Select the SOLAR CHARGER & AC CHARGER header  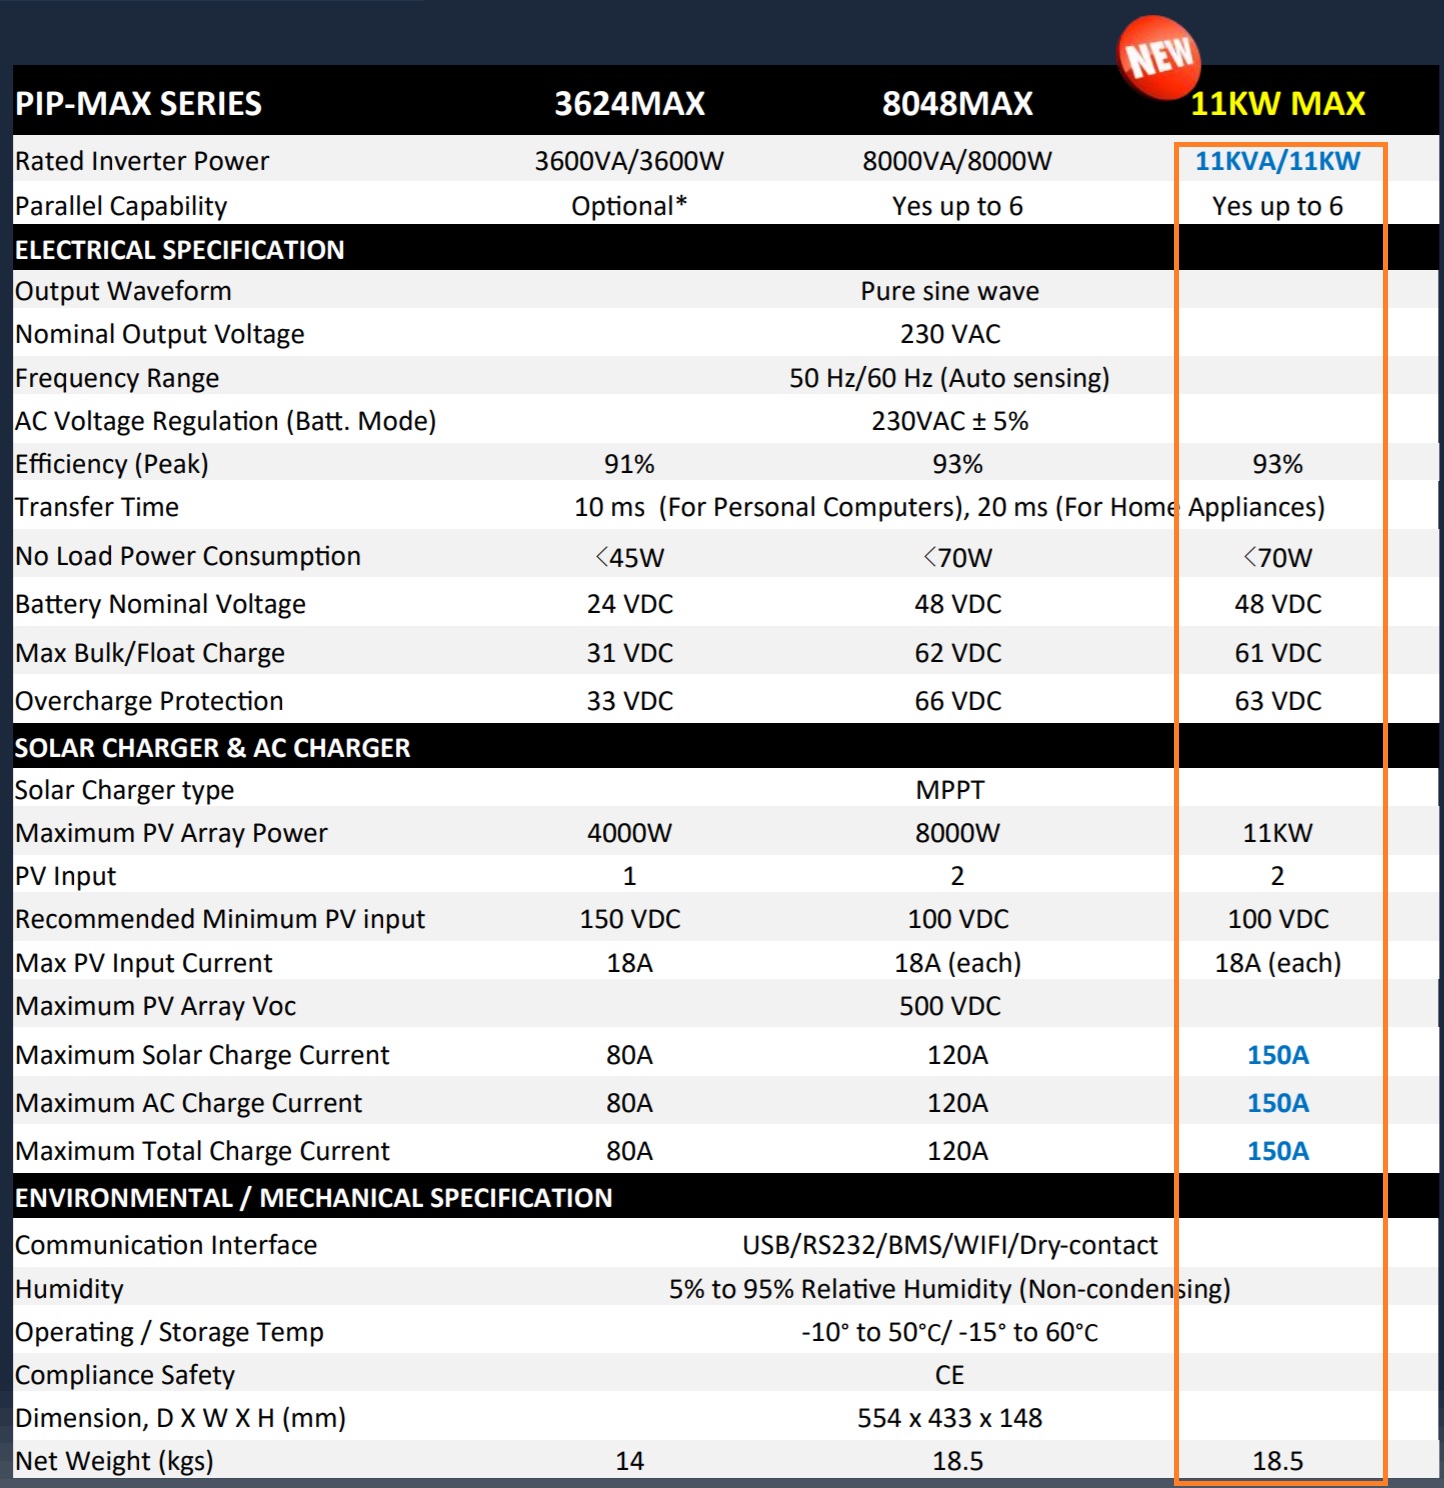[x=212, y=748]
